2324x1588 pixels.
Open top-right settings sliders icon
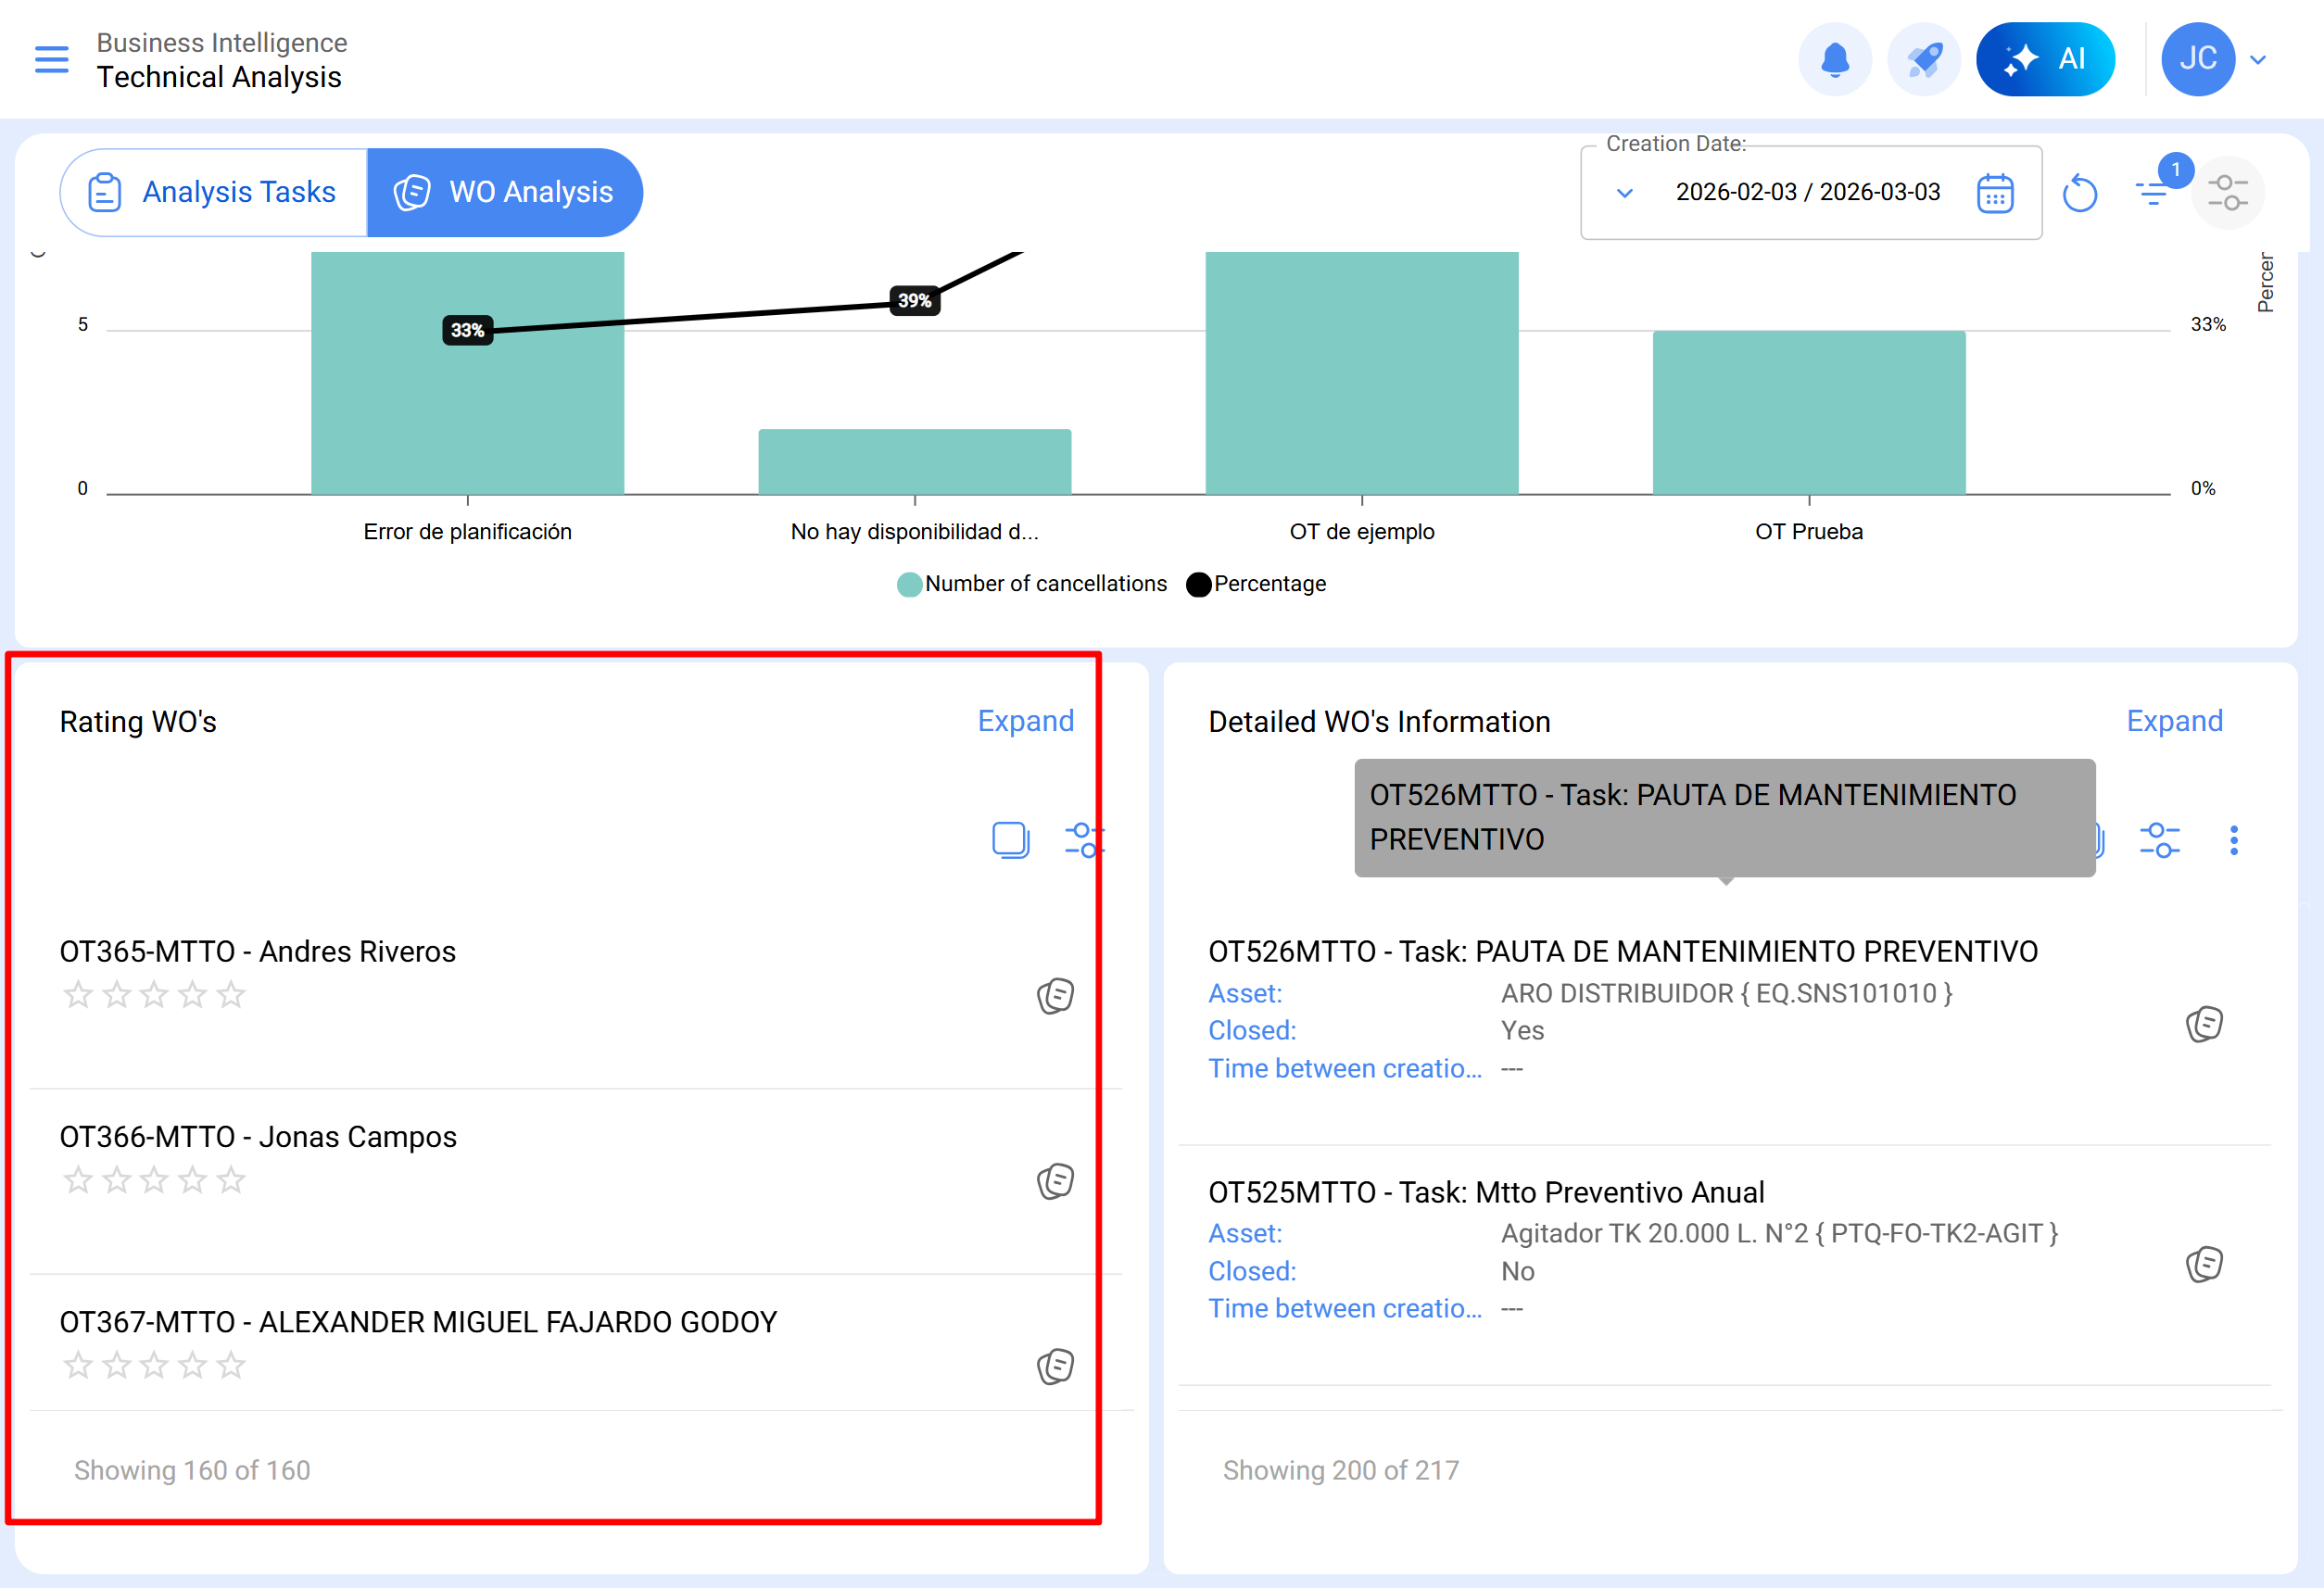pos(2227,193)
